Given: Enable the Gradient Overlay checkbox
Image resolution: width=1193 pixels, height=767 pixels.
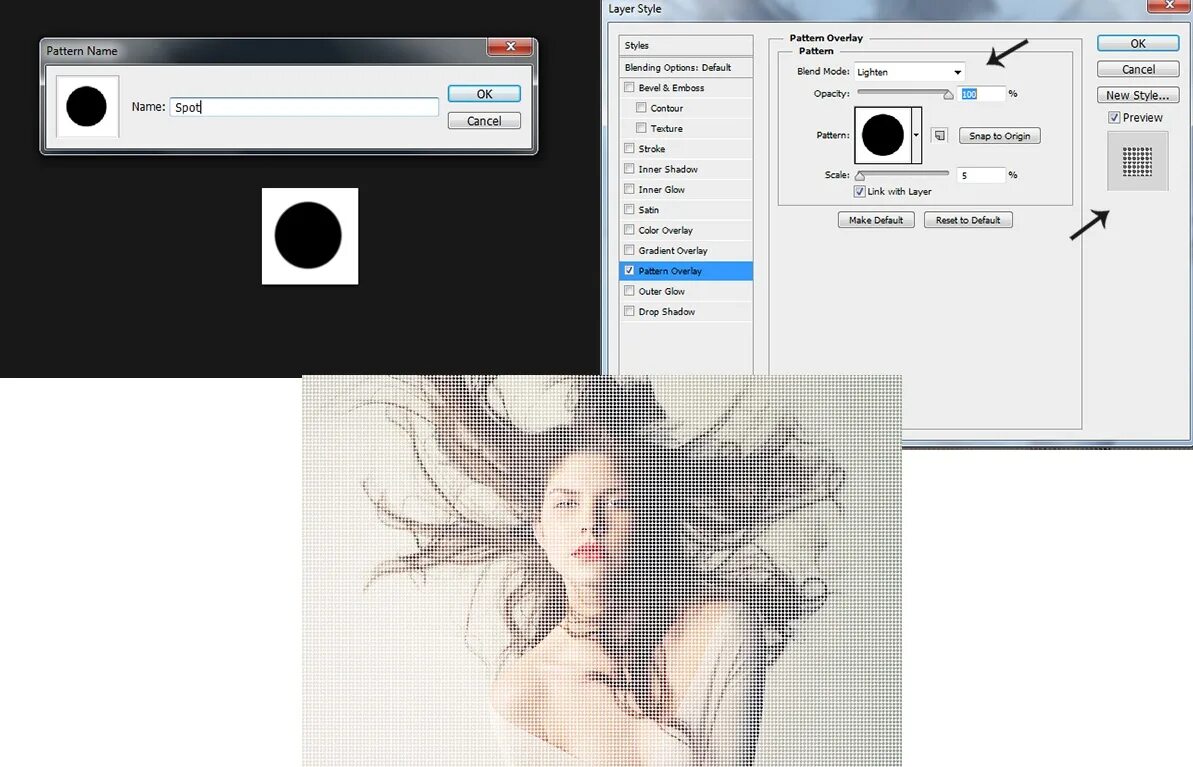Looking at the screenshot, I should click(629, 250).
